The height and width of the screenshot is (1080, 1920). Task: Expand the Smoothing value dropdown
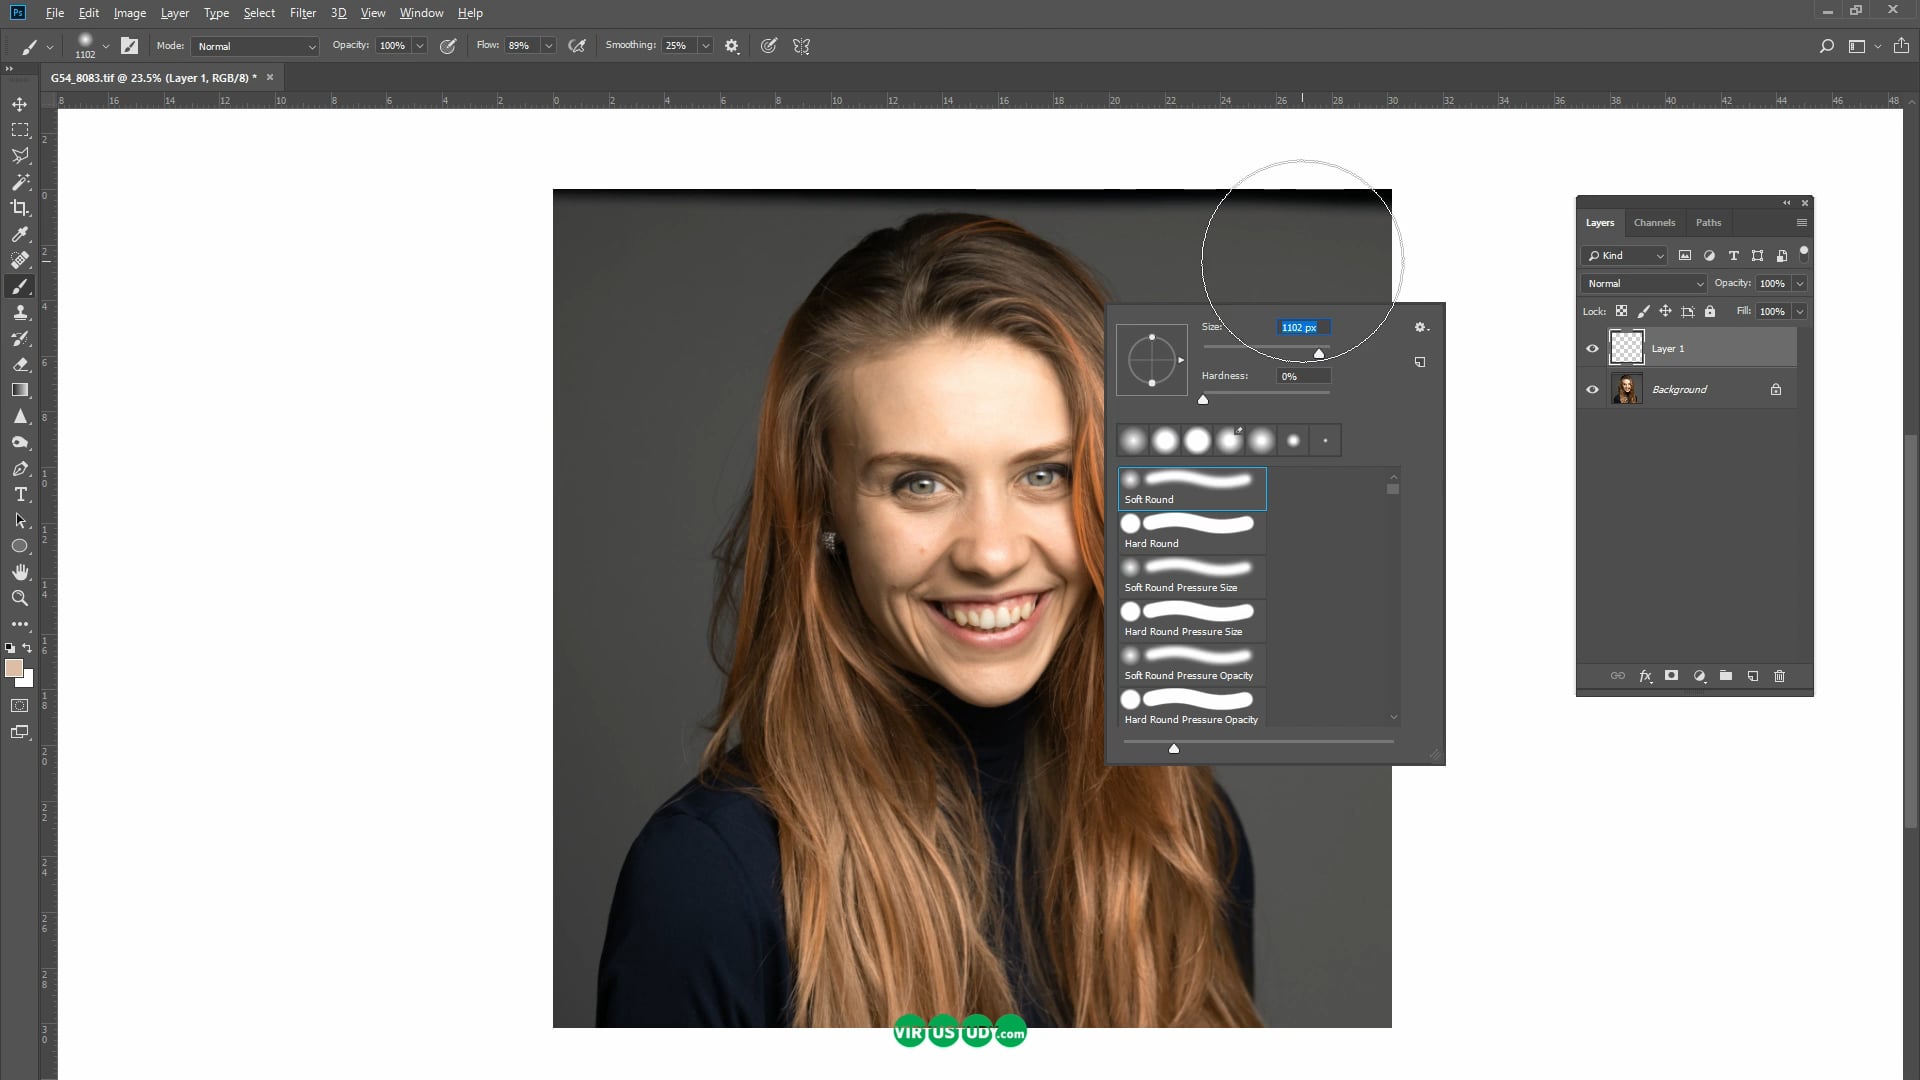[x=705, y=46]
